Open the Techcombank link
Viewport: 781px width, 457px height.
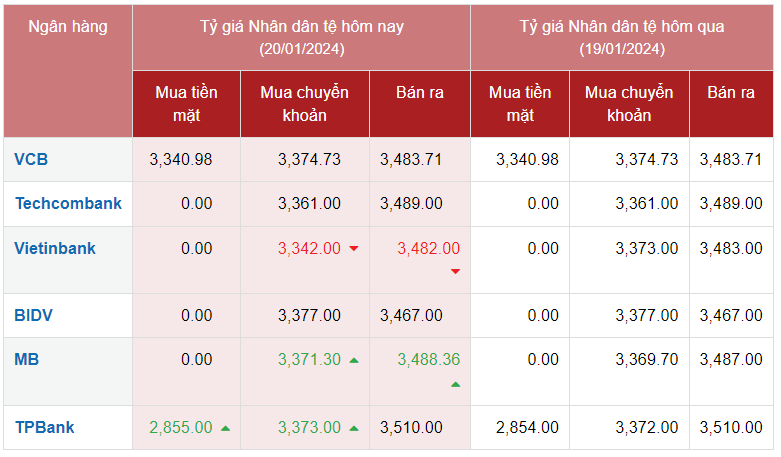click(68, 203)
